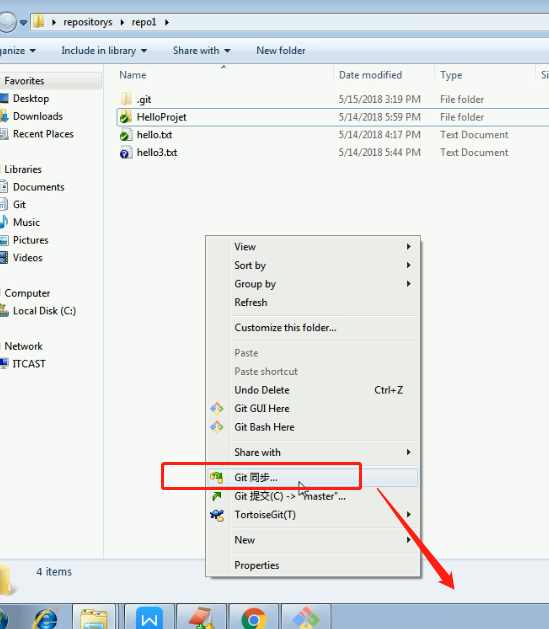
Task: Expand Share with submenu arrow in context menu
Action: point(409,452)
